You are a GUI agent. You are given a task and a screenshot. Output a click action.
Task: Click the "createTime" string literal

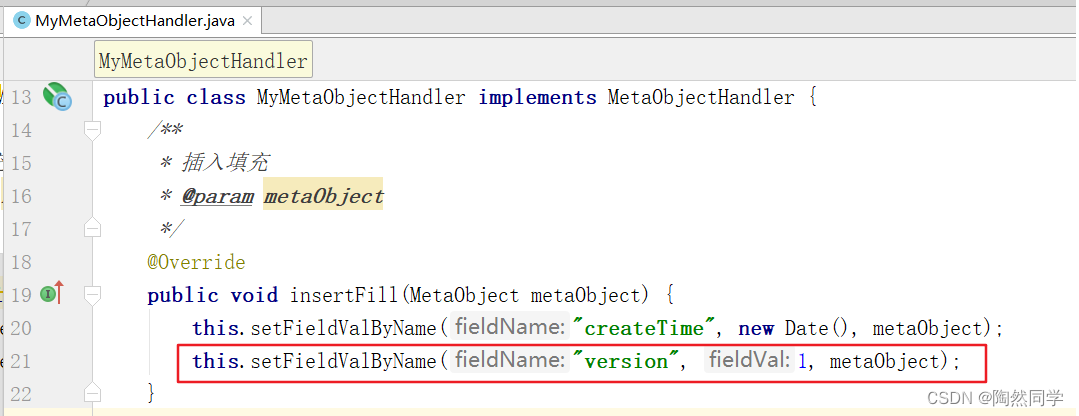click(652, 328)
